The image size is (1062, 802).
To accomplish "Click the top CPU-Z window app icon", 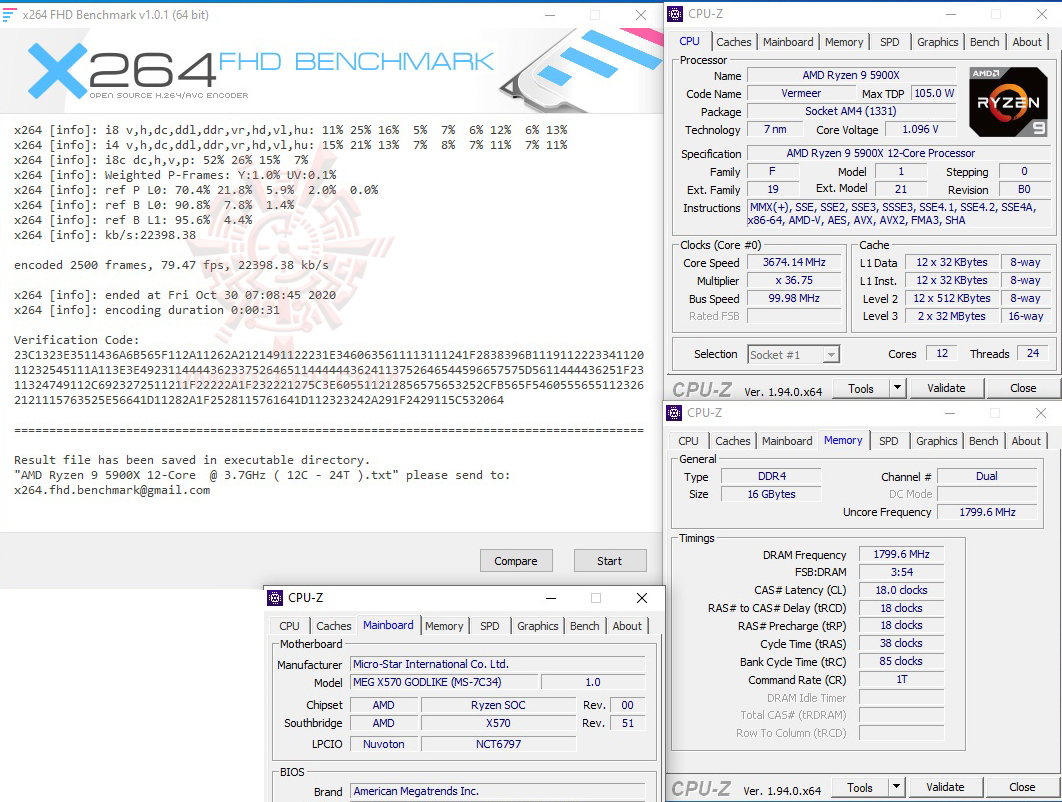I will [x=675, y=14].
